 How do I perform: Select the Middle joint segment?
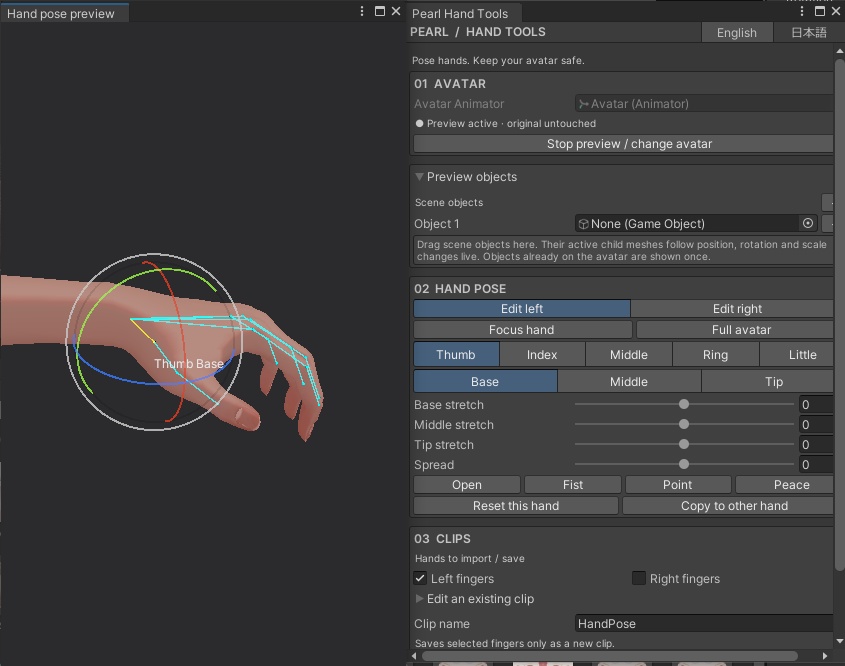coord(629,381)
